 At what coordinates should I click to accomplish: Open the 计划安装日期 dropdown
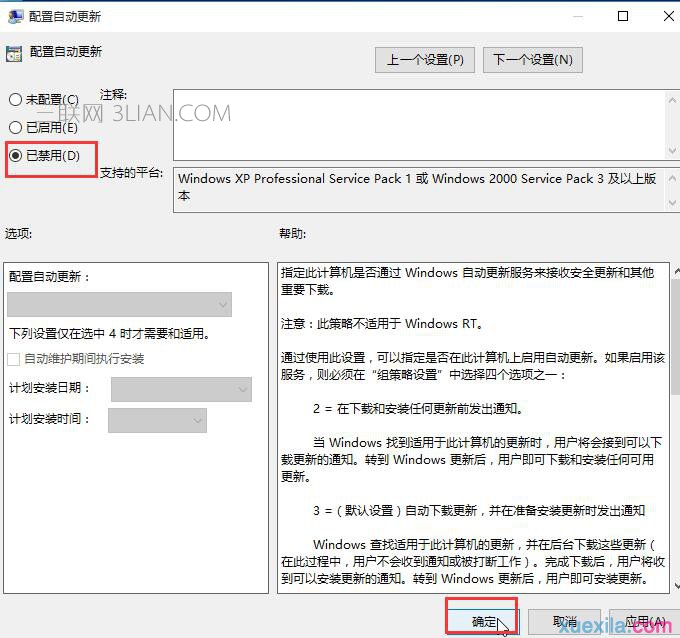181,389
